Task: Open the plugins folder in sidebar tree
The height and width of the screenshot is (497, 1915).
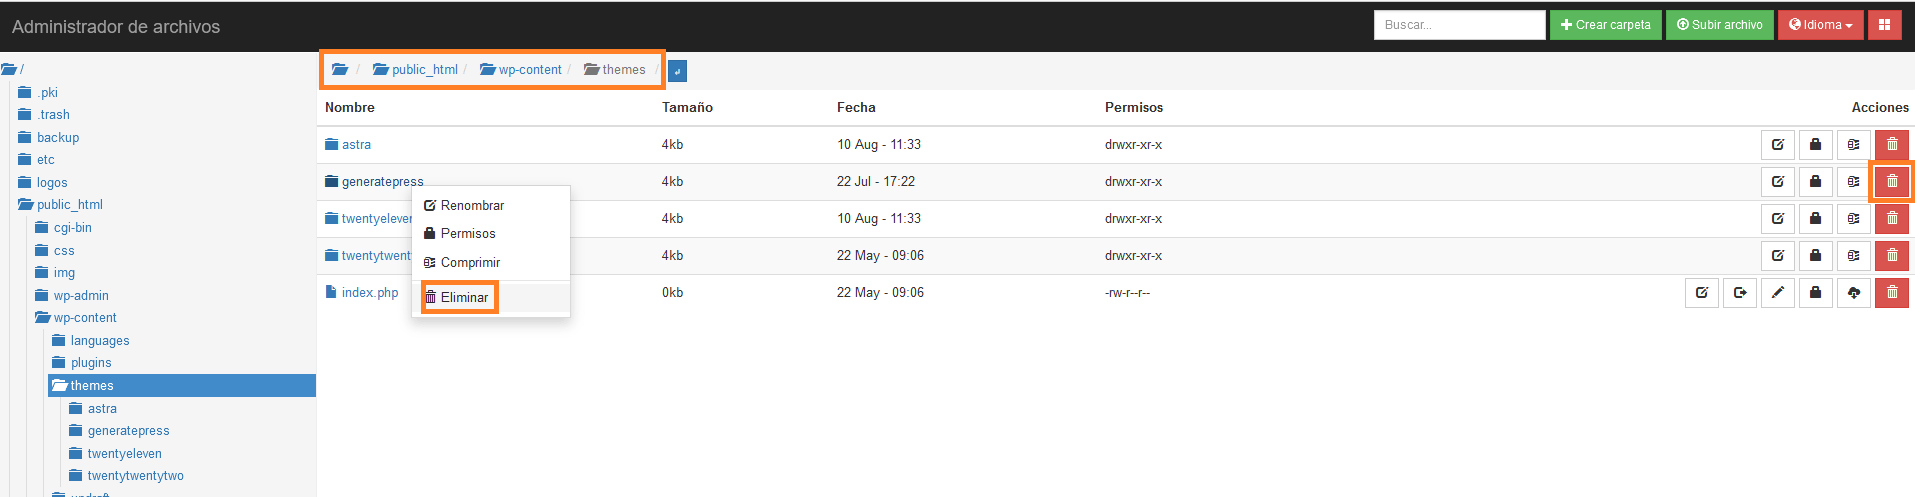Action: [91, 363]
